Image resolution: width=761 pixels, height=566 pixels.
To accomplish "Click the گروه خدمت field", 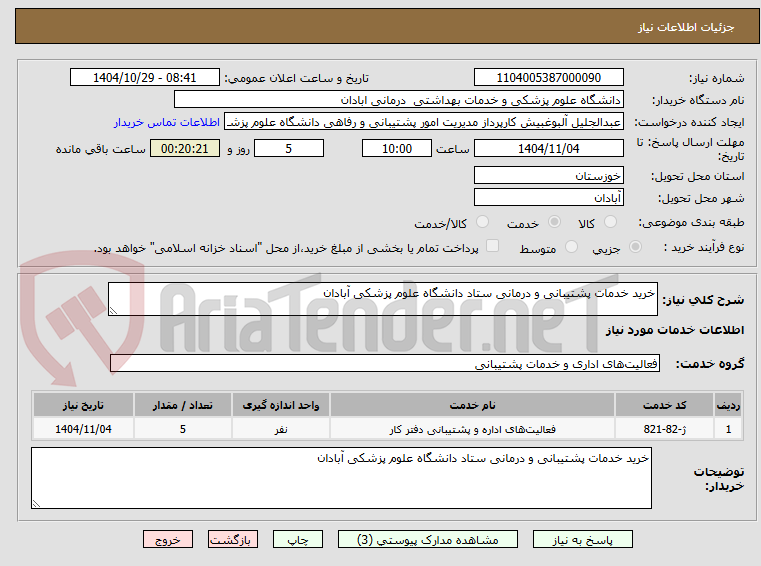I will (384, 364).
